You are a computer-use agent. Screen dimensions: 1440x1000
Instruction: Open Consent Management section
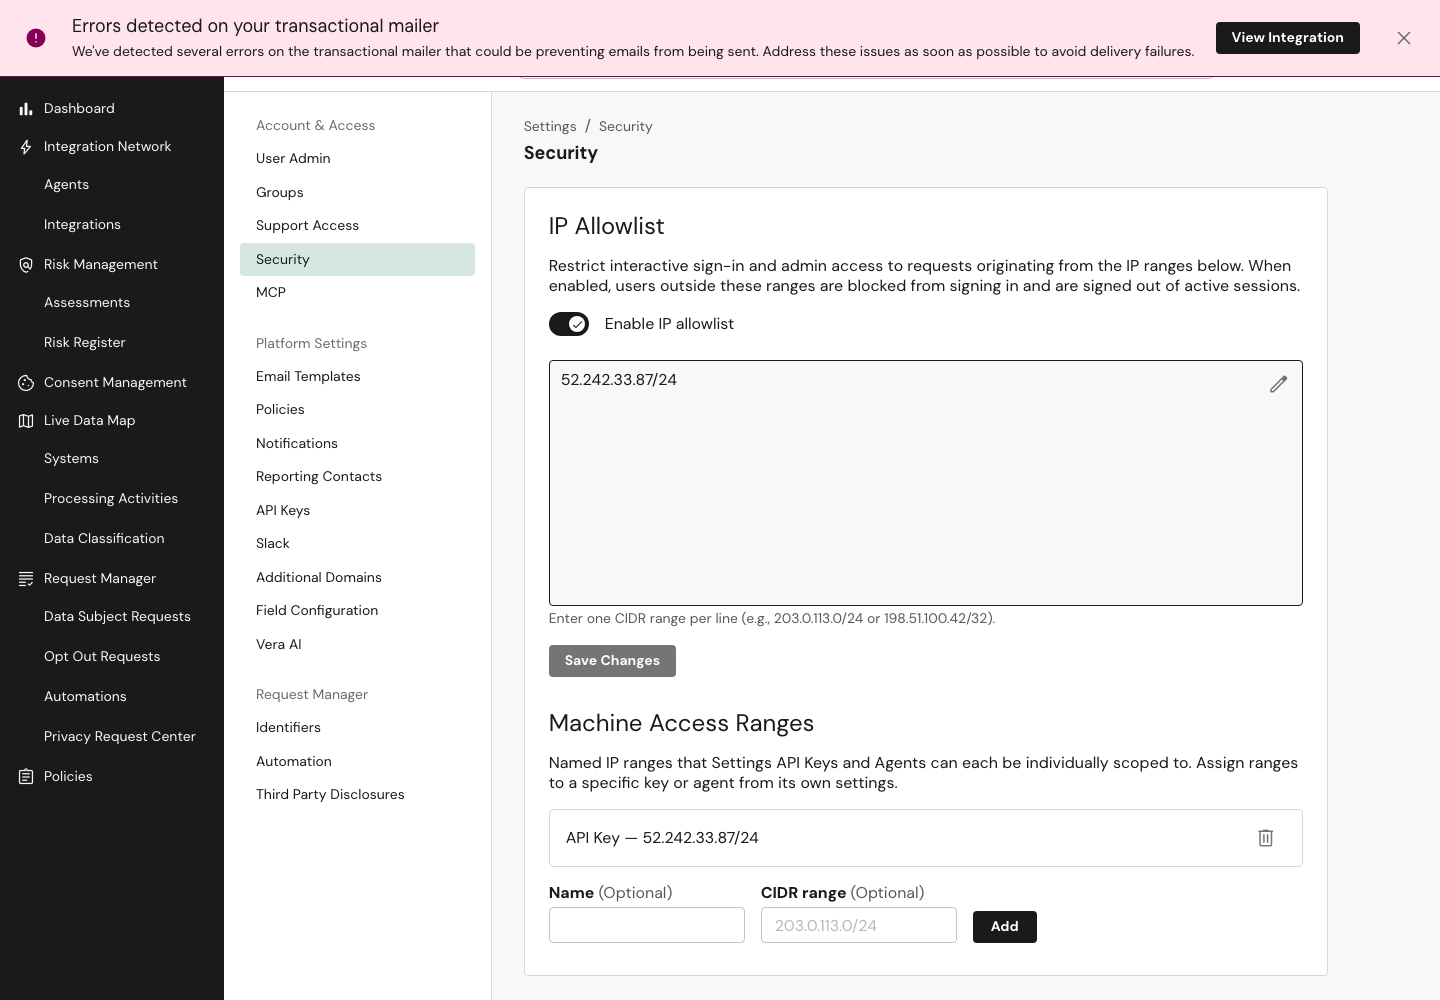pos(115,383)
